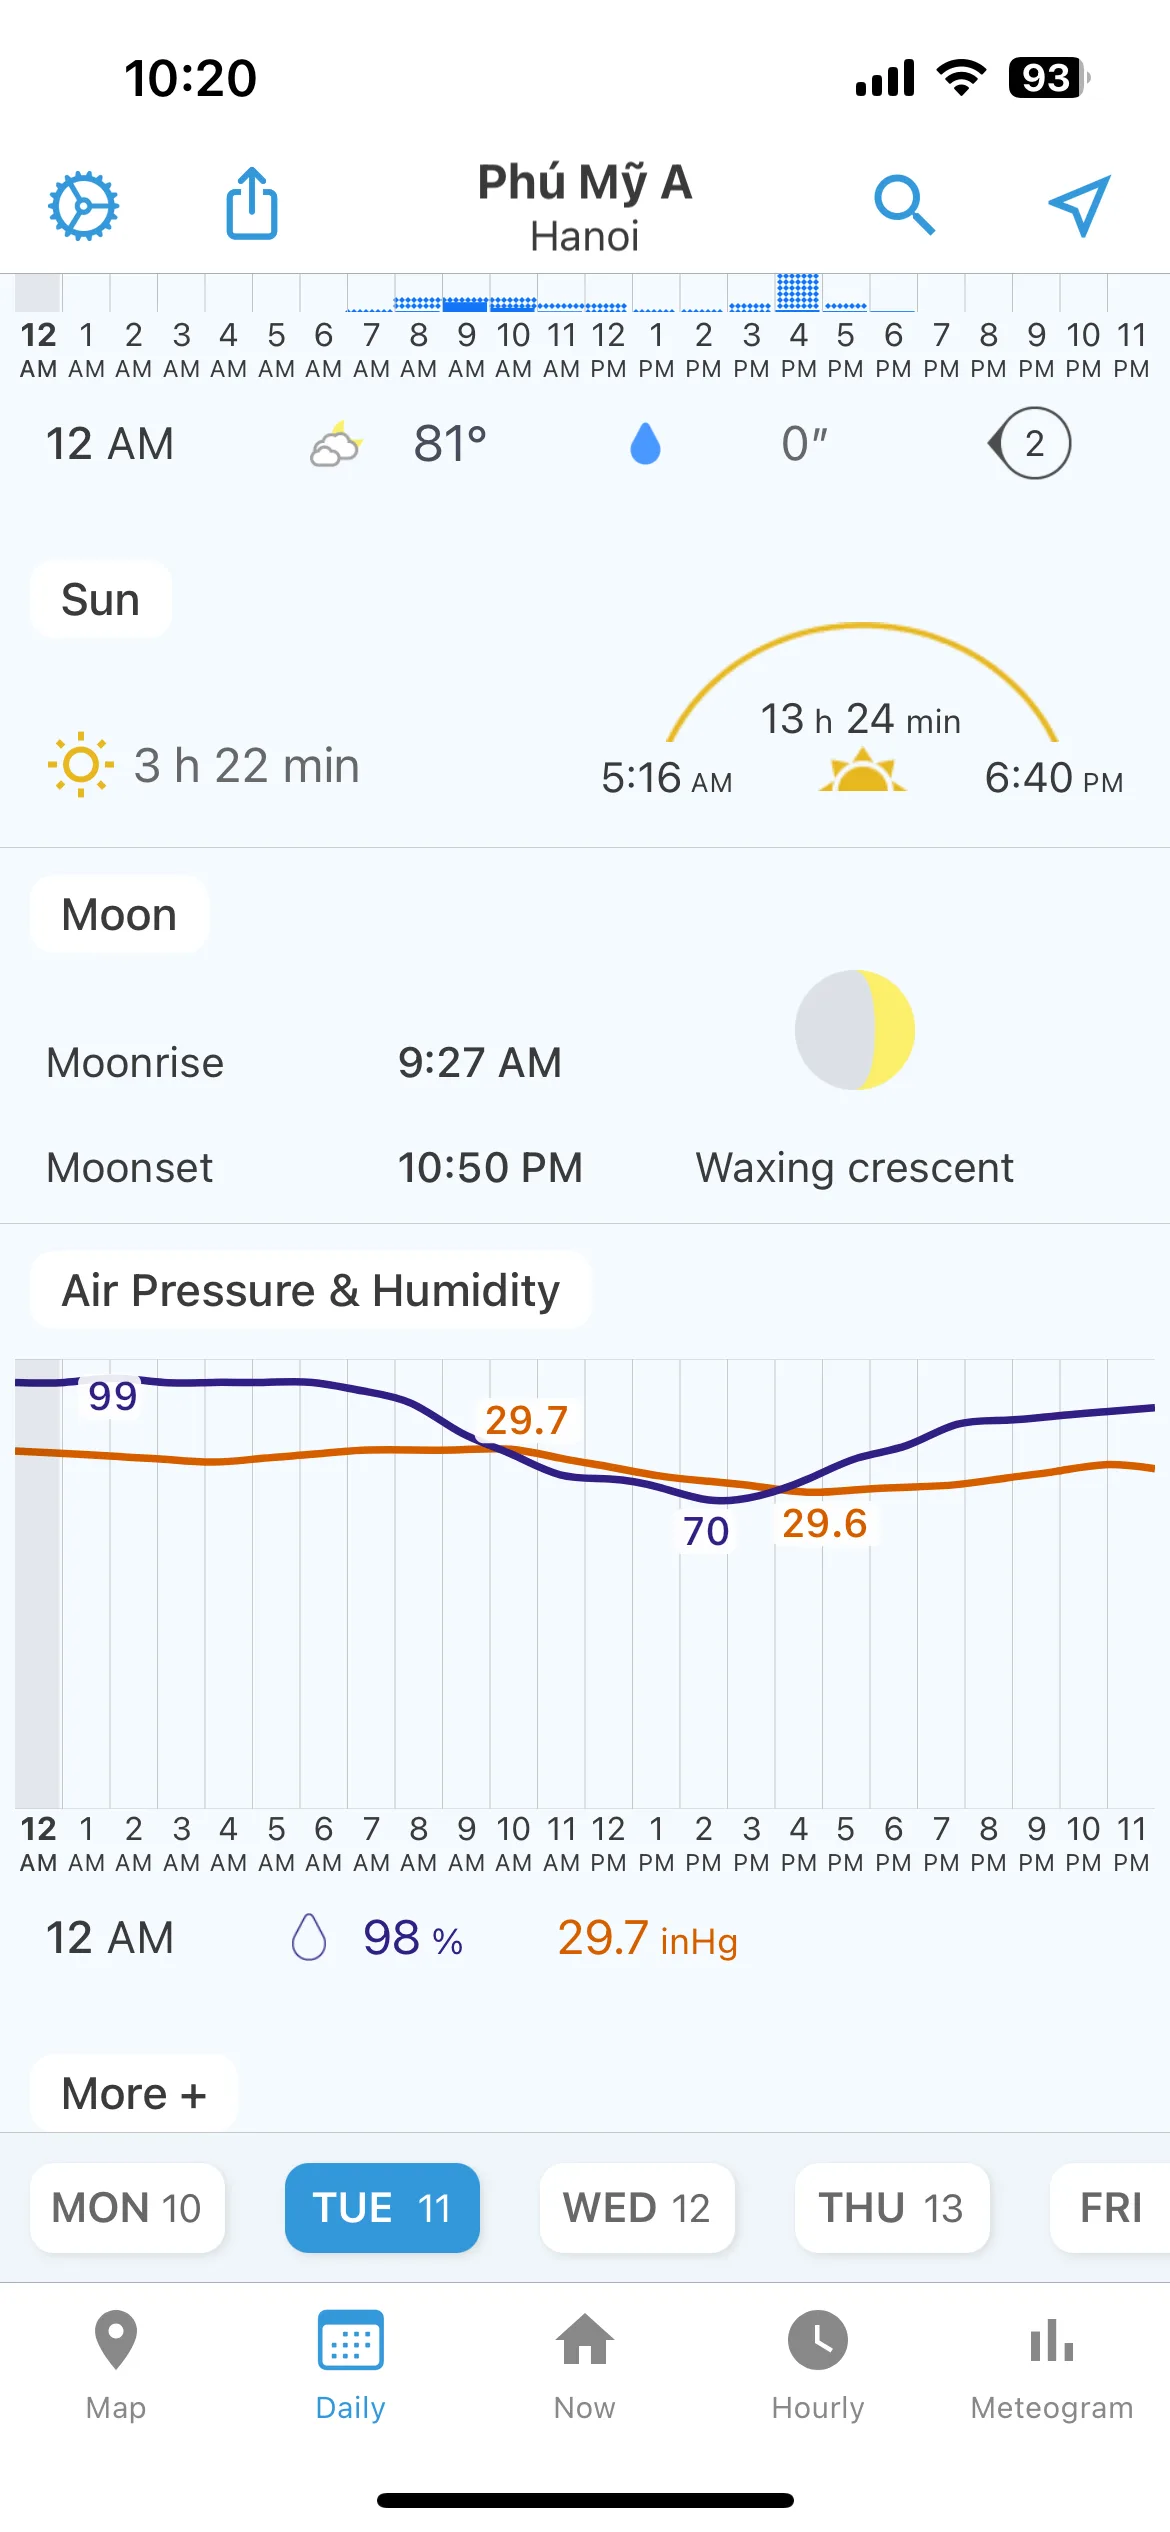Expand the More + section
Image resolution: width=1170 pixels, height=2532 pixels.
[x=134, y=2093]
